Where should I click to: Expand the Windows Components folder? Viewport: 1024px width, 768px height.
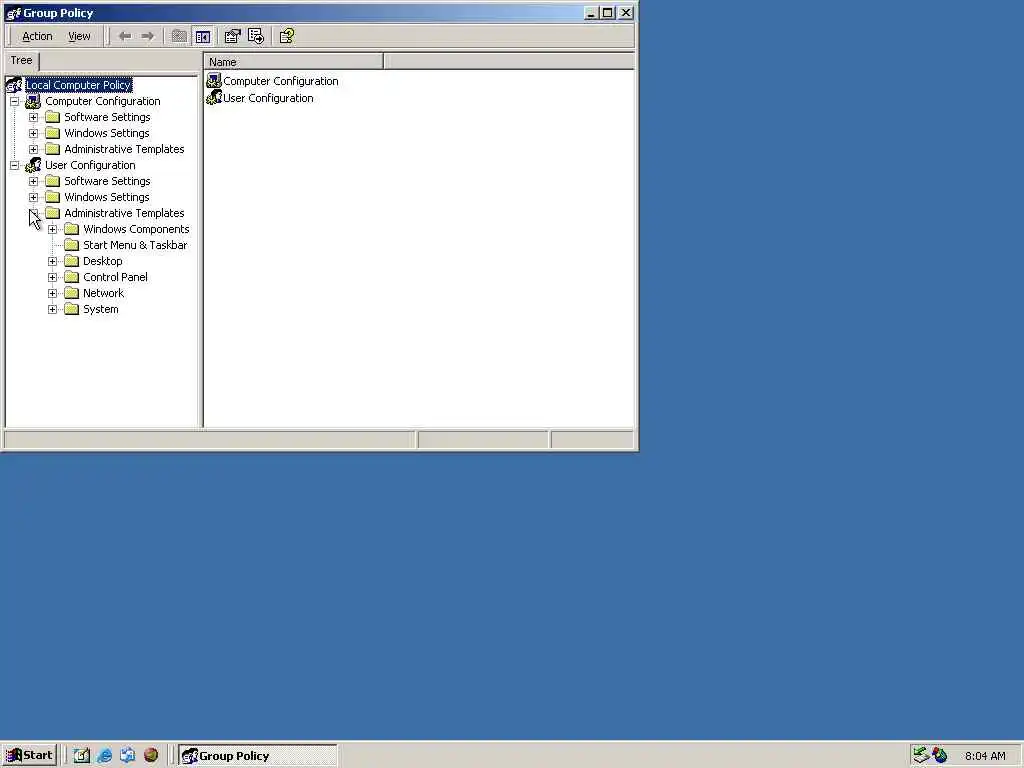(52, 229)
